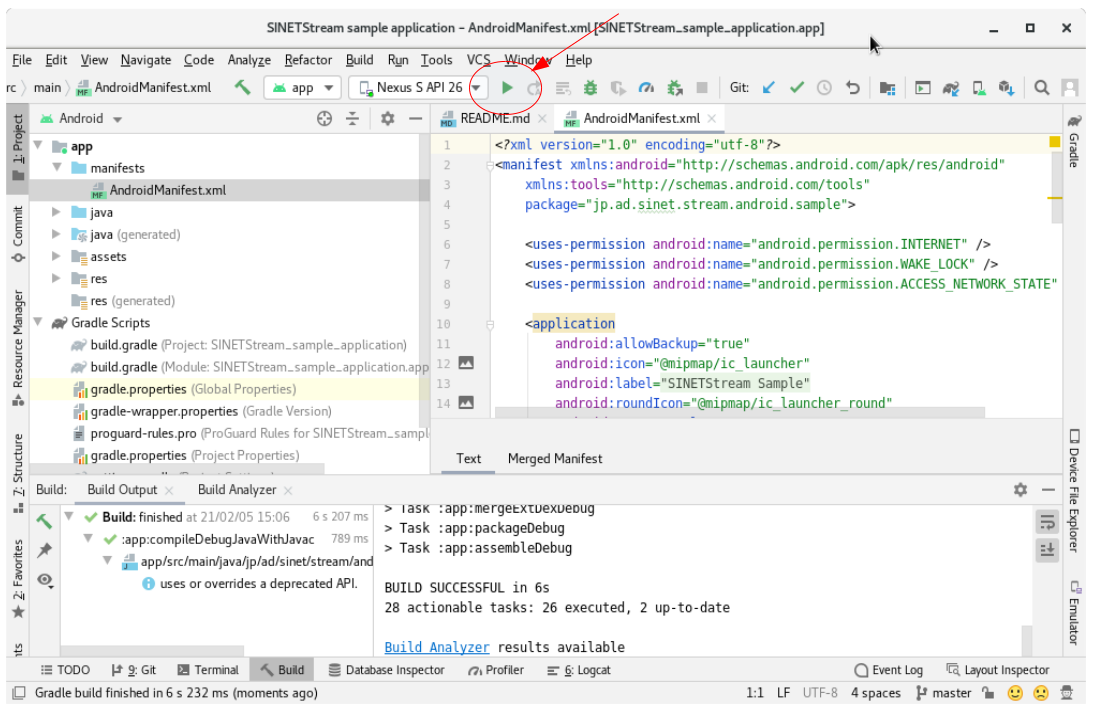
Task: Open the Resource Manager side tab
Action: (17, 347)
